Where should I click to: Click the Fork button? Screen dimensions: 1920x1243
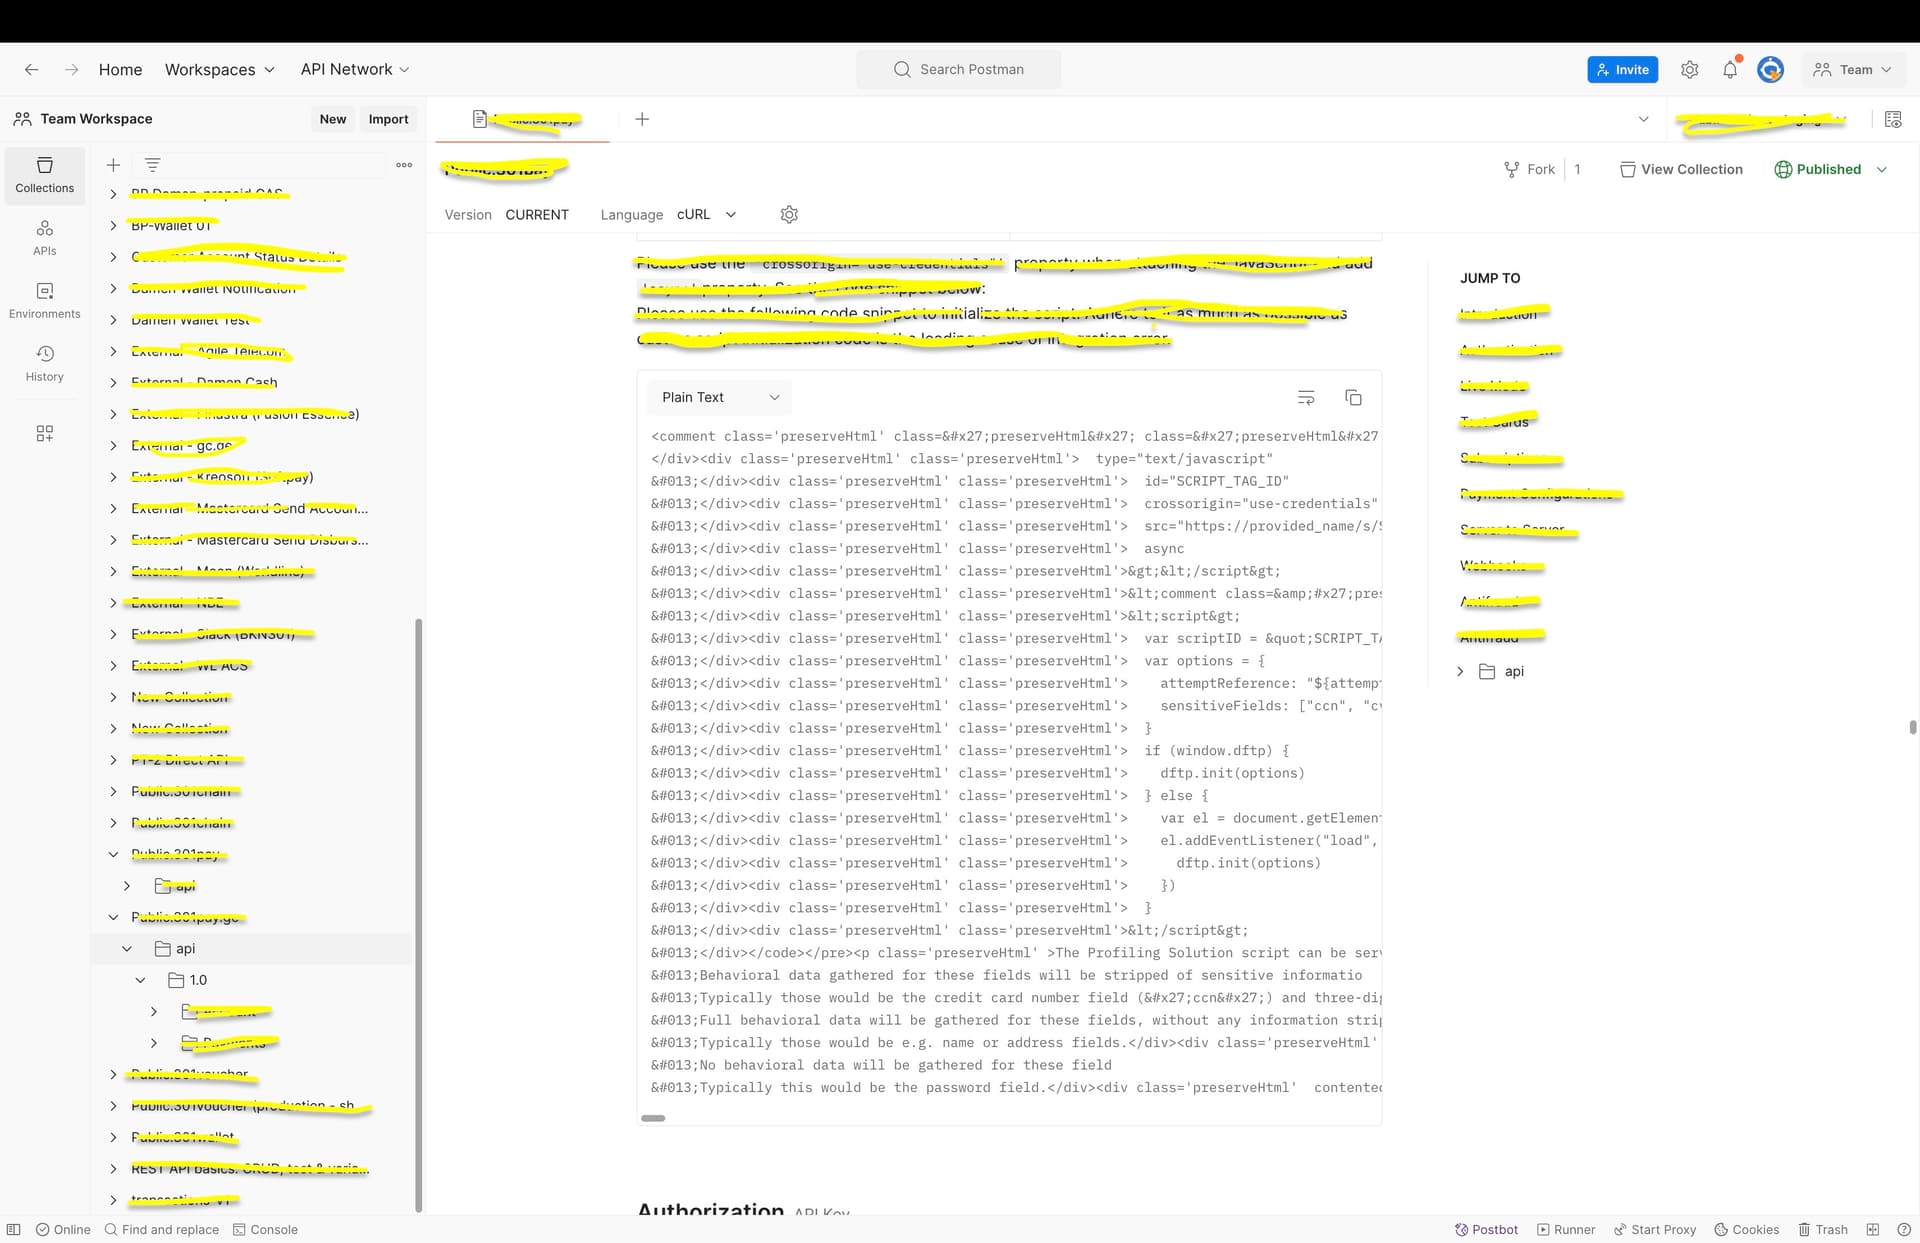point(1530,169)
